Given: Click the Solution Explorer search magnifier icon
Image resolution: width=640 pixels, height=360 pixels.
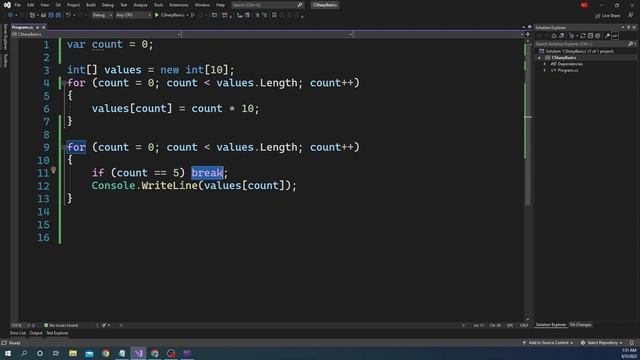Looking at the screenshot, I should pyautogui.click(x=631, y=44).
